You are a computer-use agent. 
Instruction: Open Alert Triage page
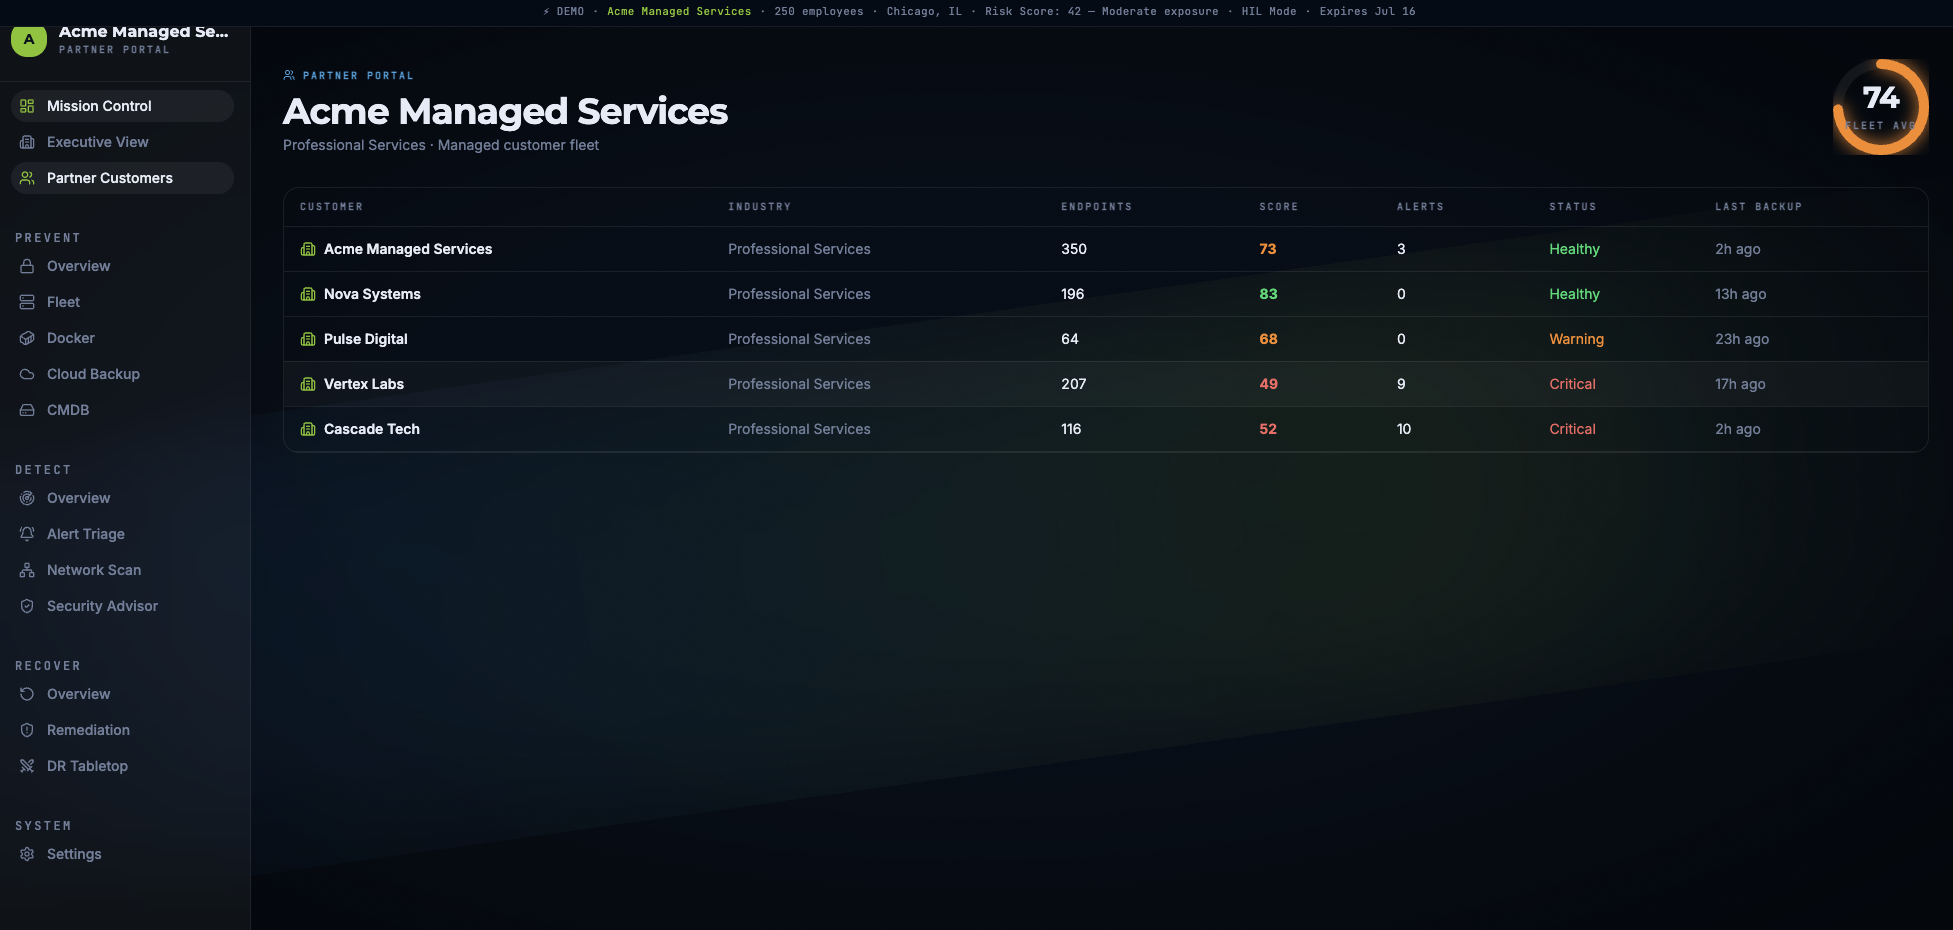pos(122,534)
